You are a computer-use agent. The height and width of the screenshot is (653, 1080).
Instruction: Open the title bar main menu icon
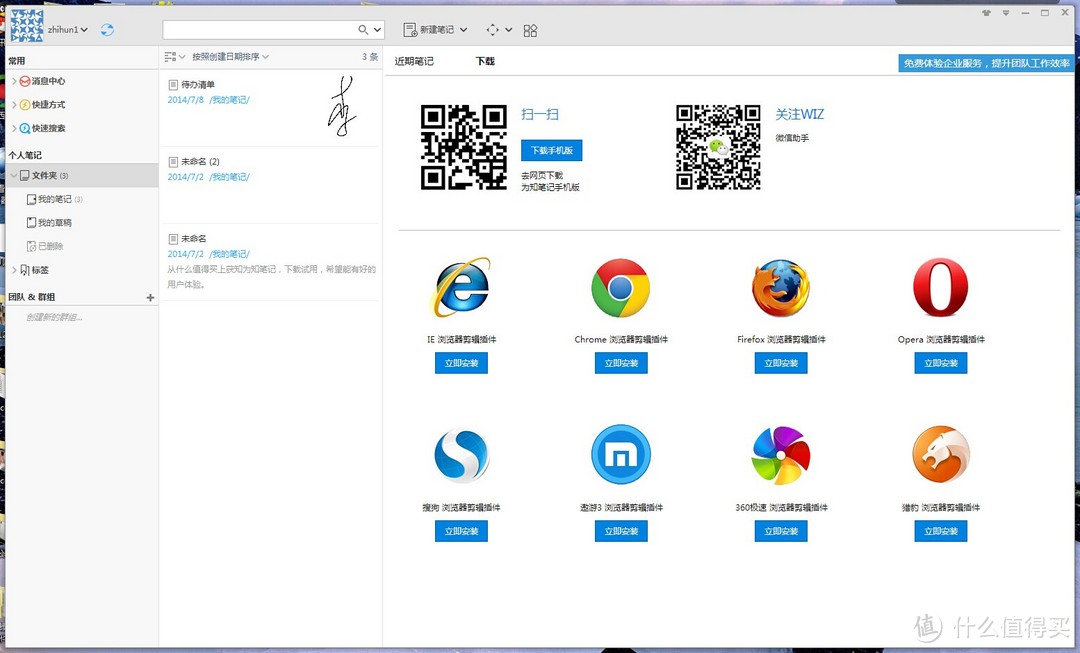click(1006, 12)
